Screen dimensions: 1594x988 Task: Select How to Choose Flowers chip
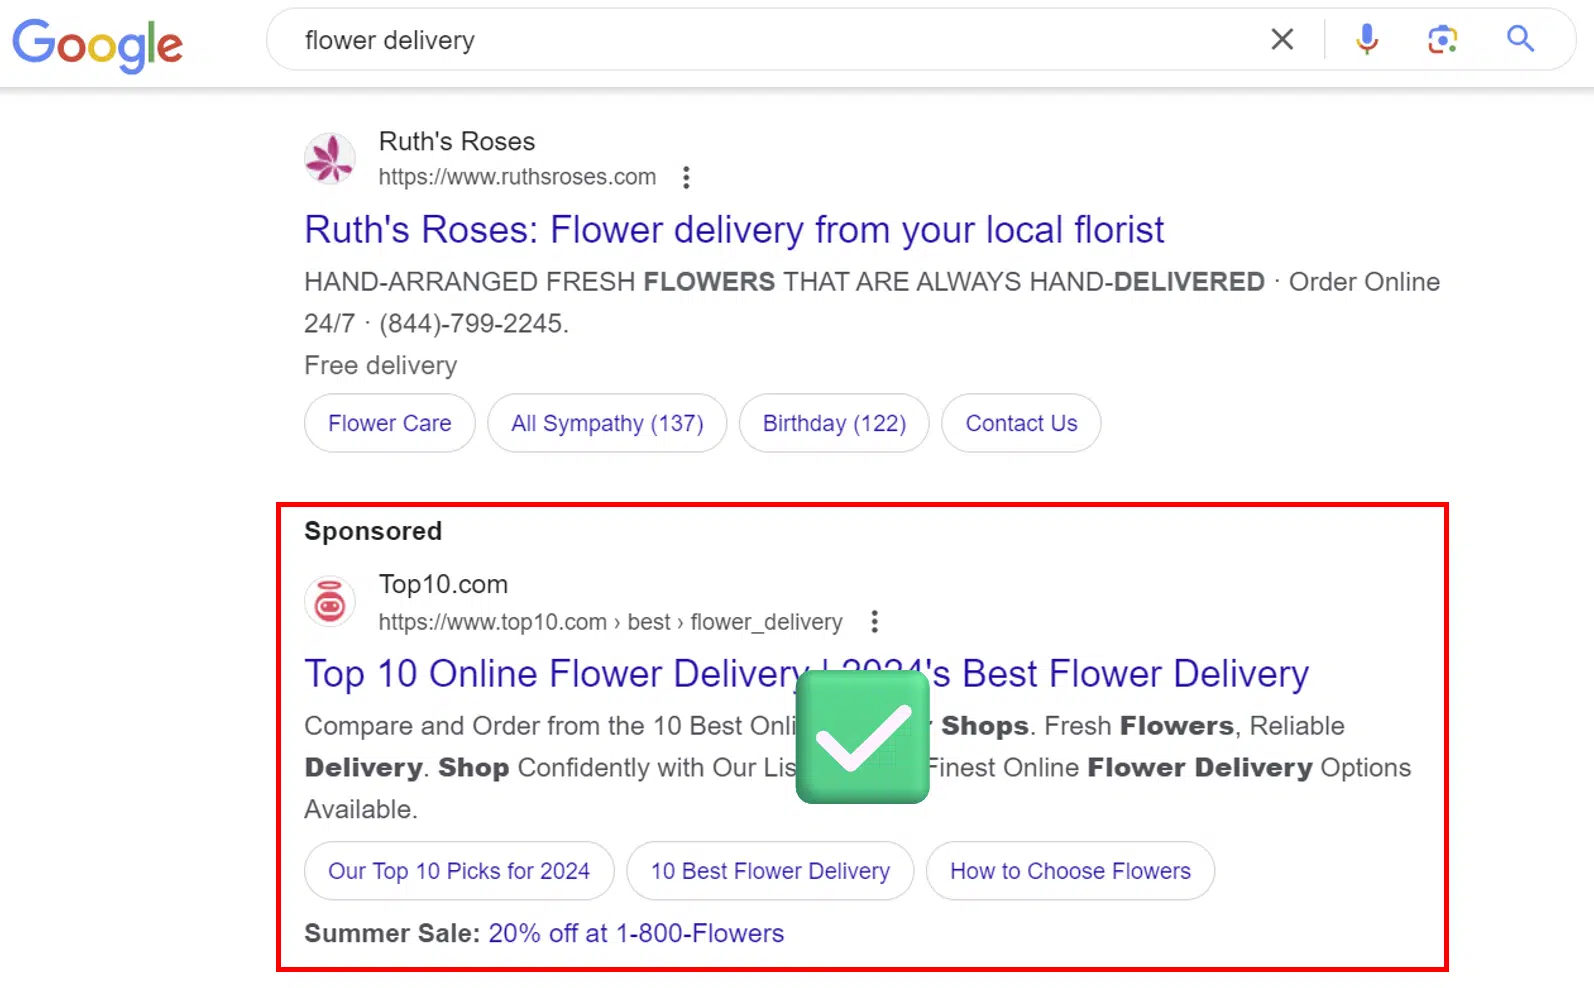[1070, 871]
